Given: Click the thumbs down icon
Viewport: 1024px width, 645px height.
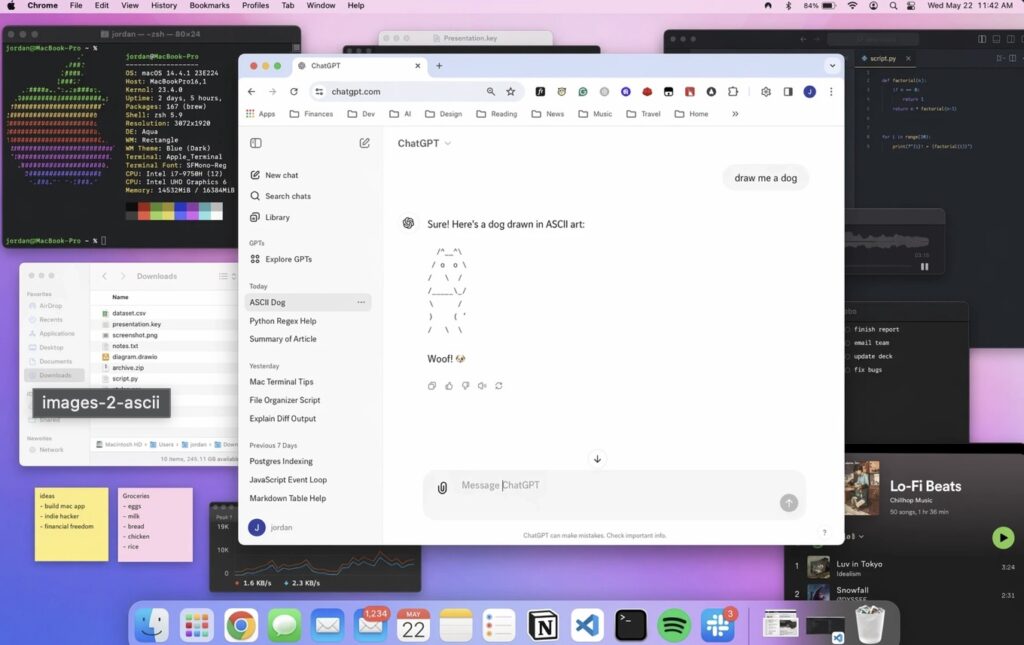Looking at the screenshot, I should [465, 386].
